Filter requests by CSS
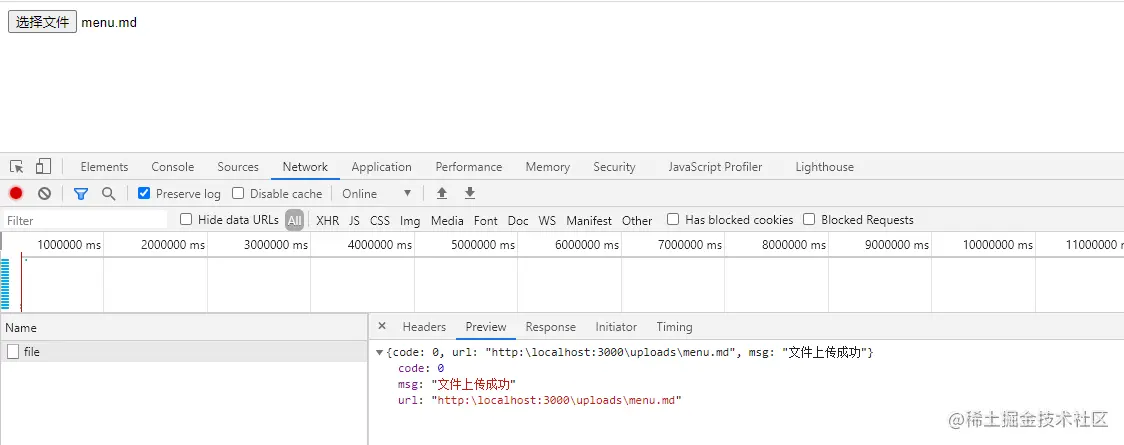The image size is (1124, 445). tap(380, 221)
